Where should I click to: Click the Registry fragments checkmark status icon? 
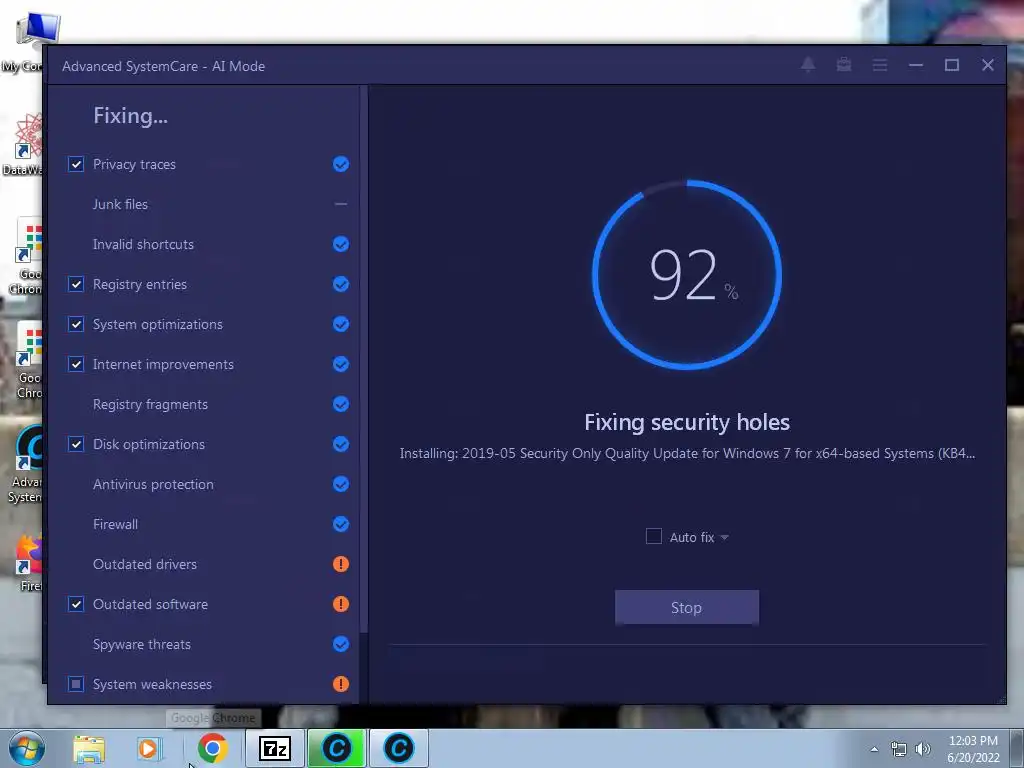(341, 404)
